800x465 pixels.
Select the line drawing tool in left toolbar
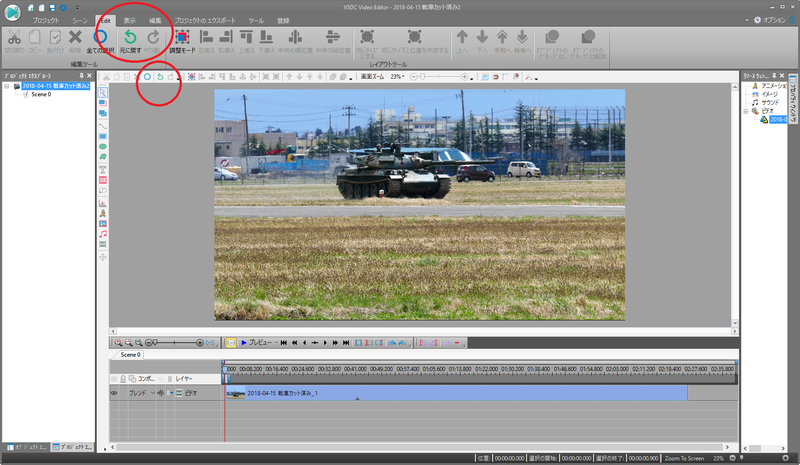(103, 126)
